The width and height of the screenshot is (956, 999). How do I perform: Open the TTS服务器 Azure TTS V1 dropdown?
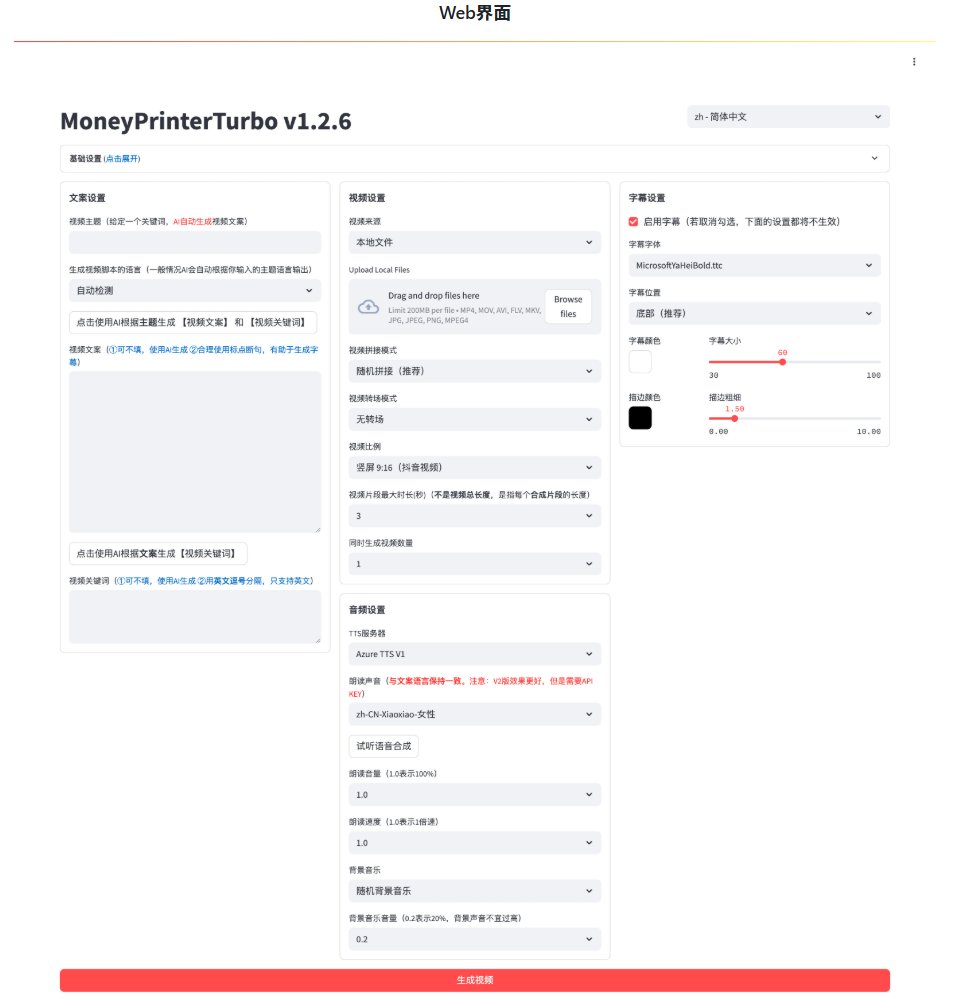[474, 654]
